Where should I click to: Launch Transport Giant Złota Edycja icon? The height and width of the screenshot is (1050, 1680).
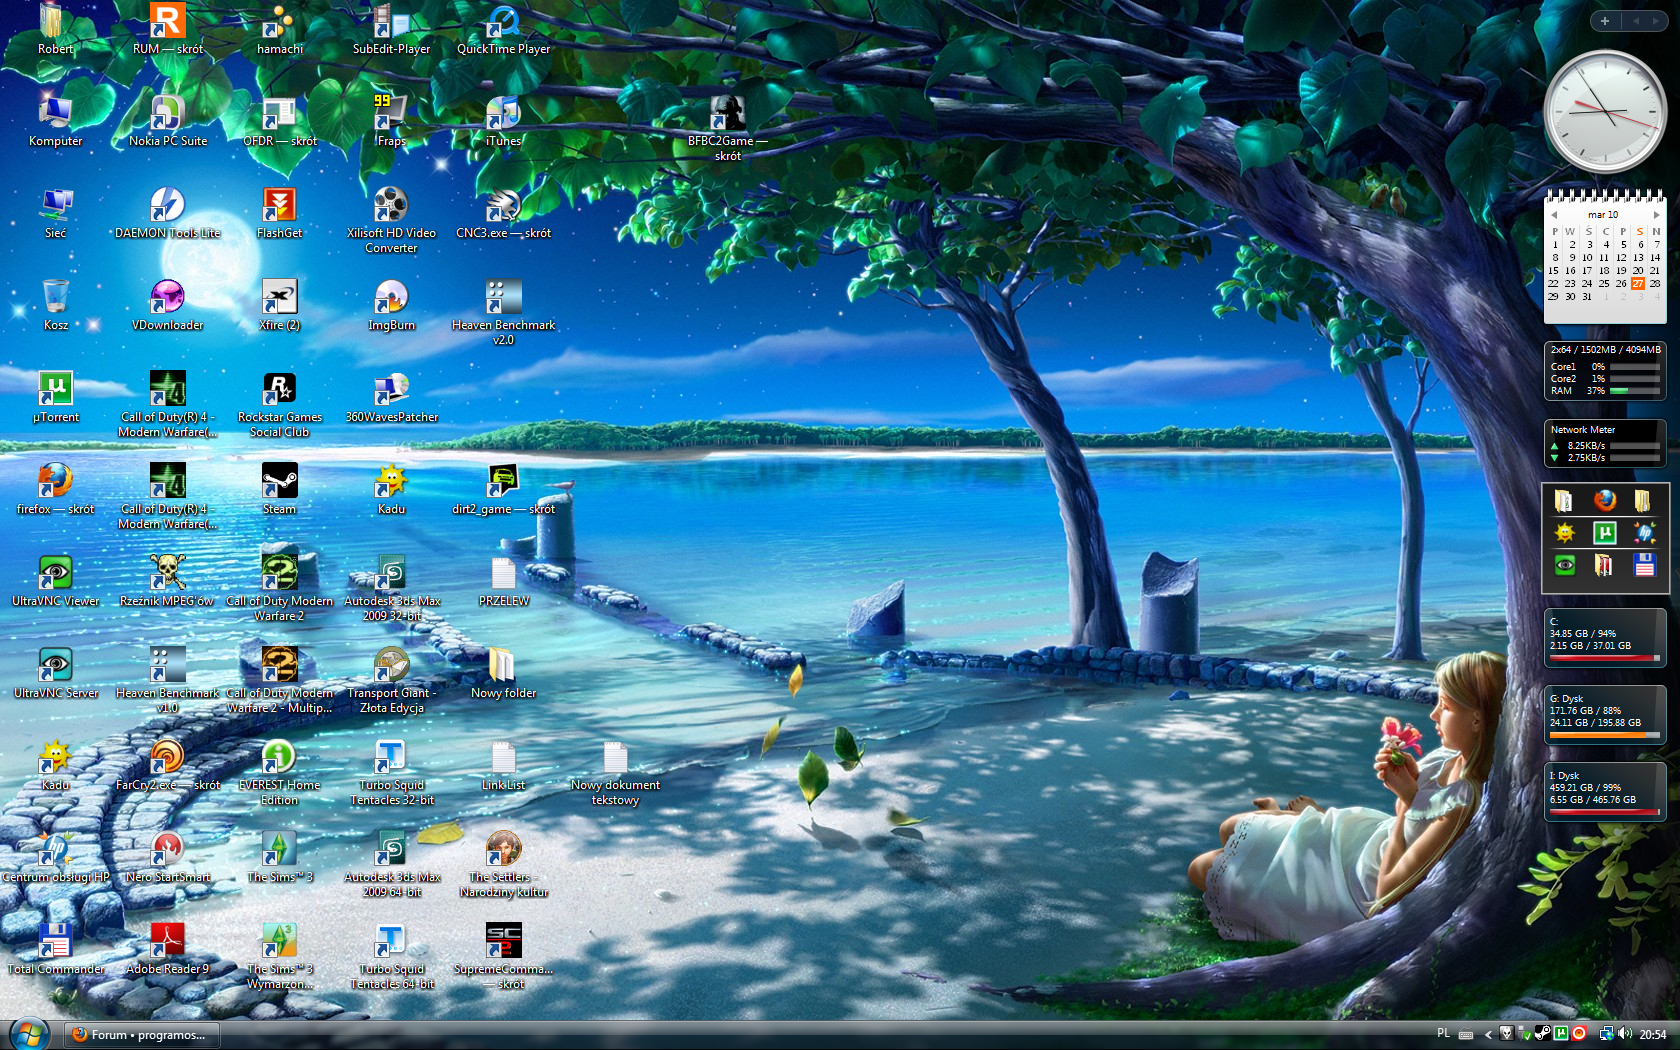(391, 665)
